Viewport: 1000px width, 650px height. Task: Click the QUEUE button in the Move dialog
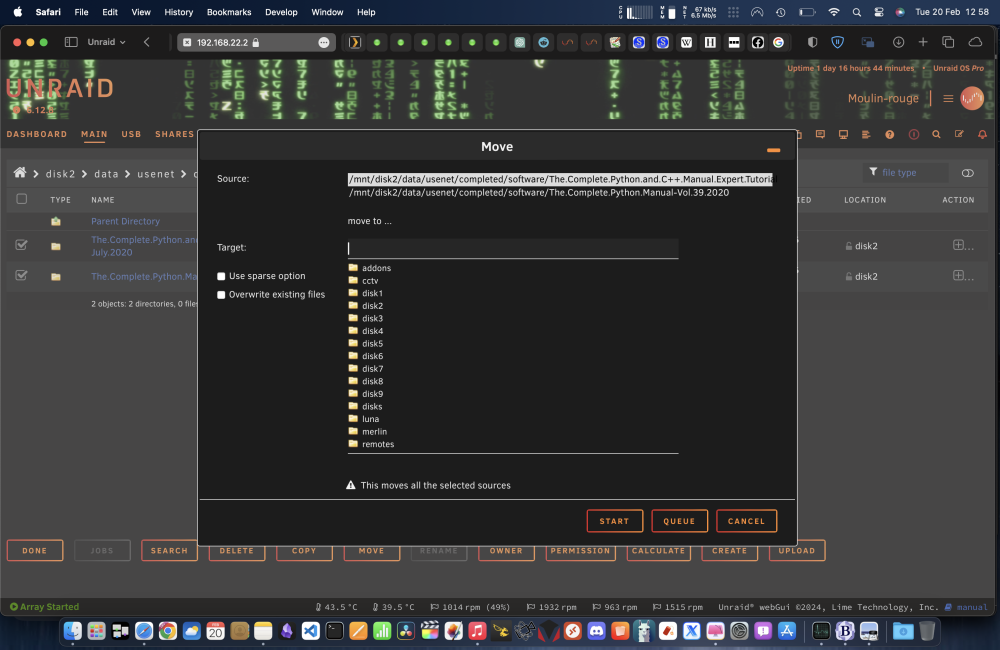(x=679, y=521)
